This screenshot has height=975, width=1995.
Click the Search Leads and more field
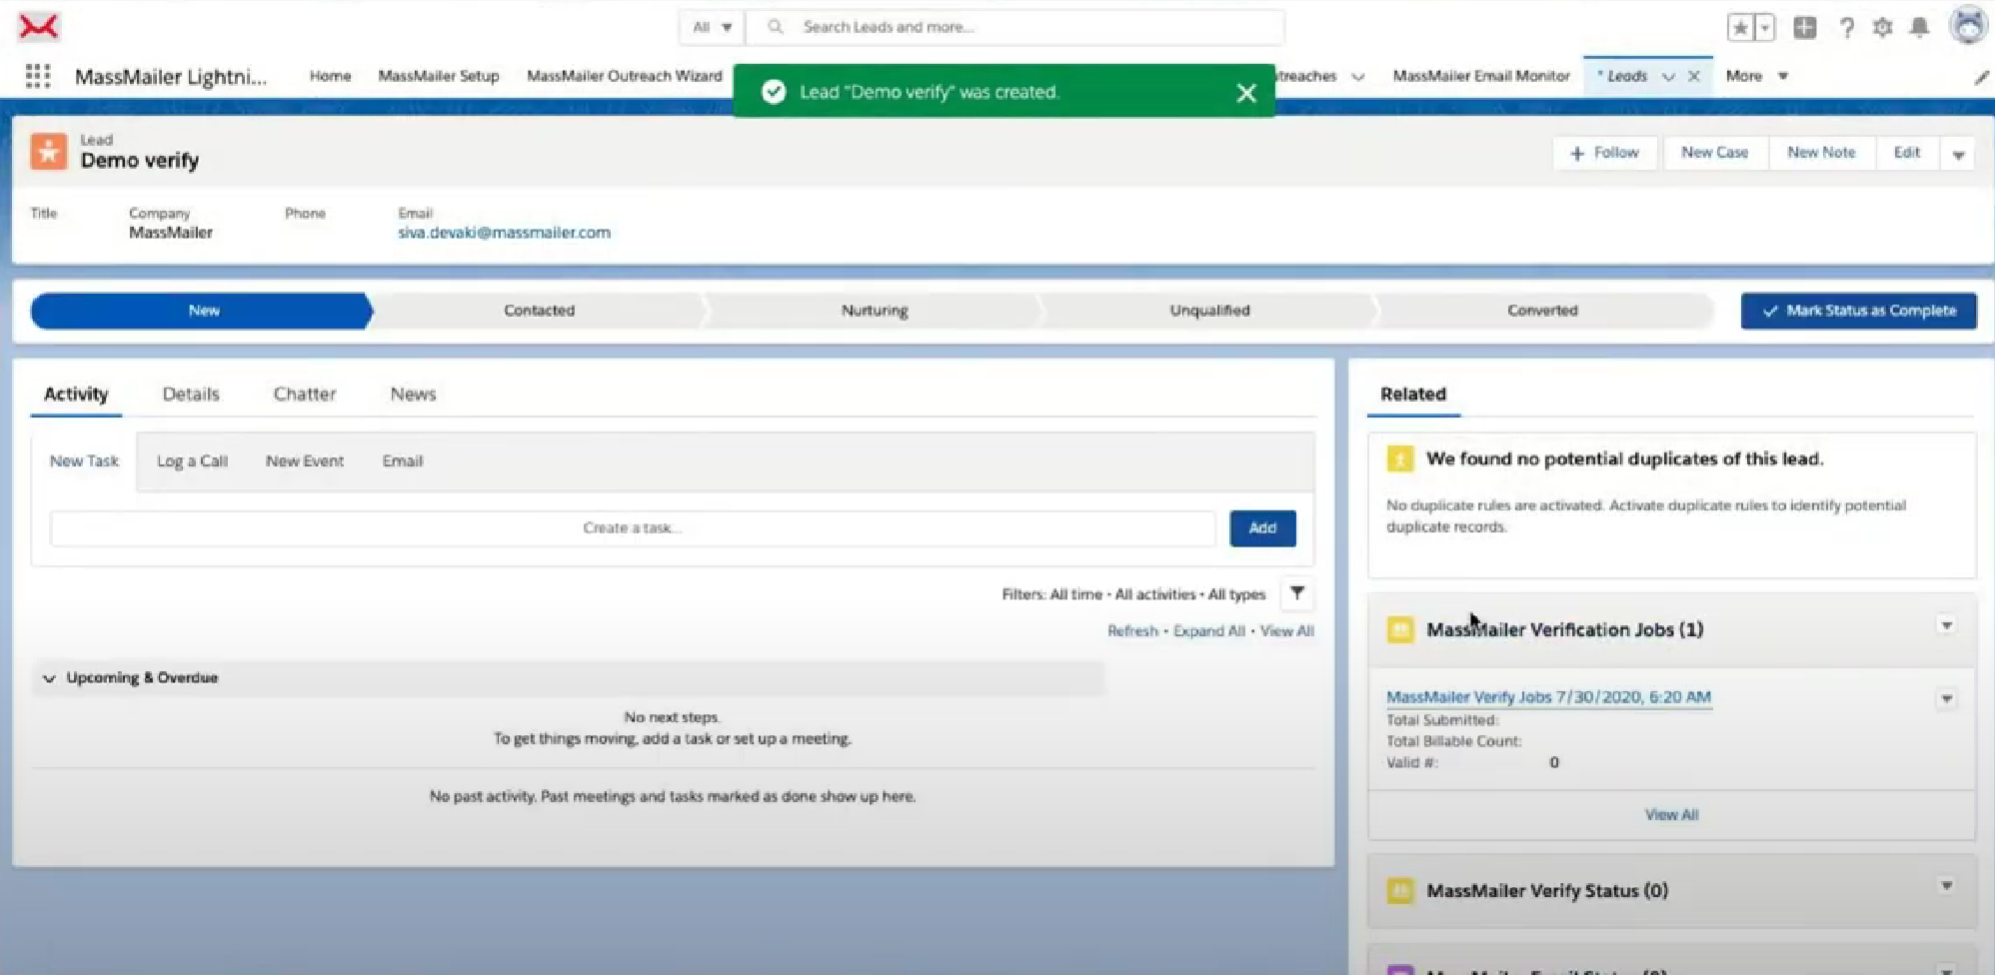tap(1015, 27)
